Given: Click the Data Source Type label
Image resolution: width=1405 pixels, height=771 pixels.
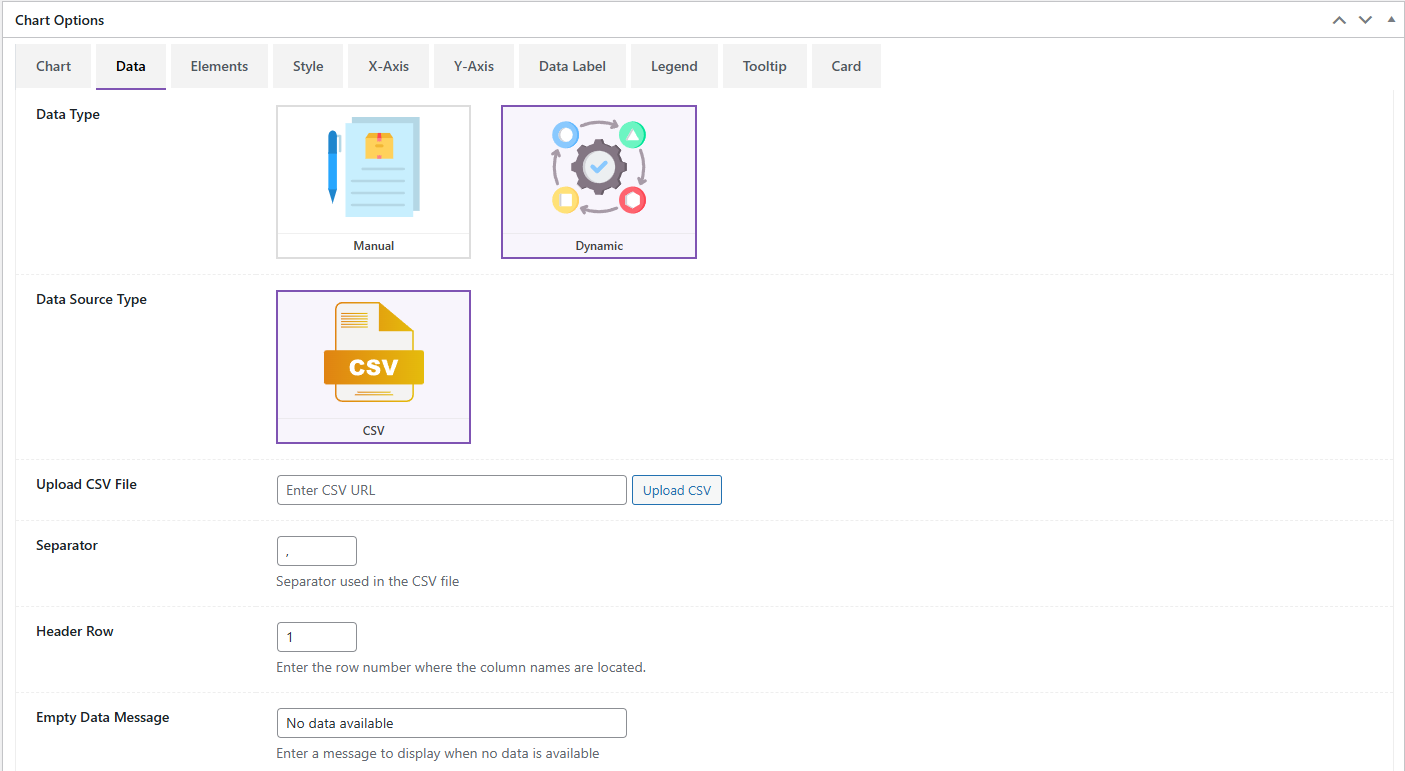Looking at the screenshot, I should coord(92,299).
